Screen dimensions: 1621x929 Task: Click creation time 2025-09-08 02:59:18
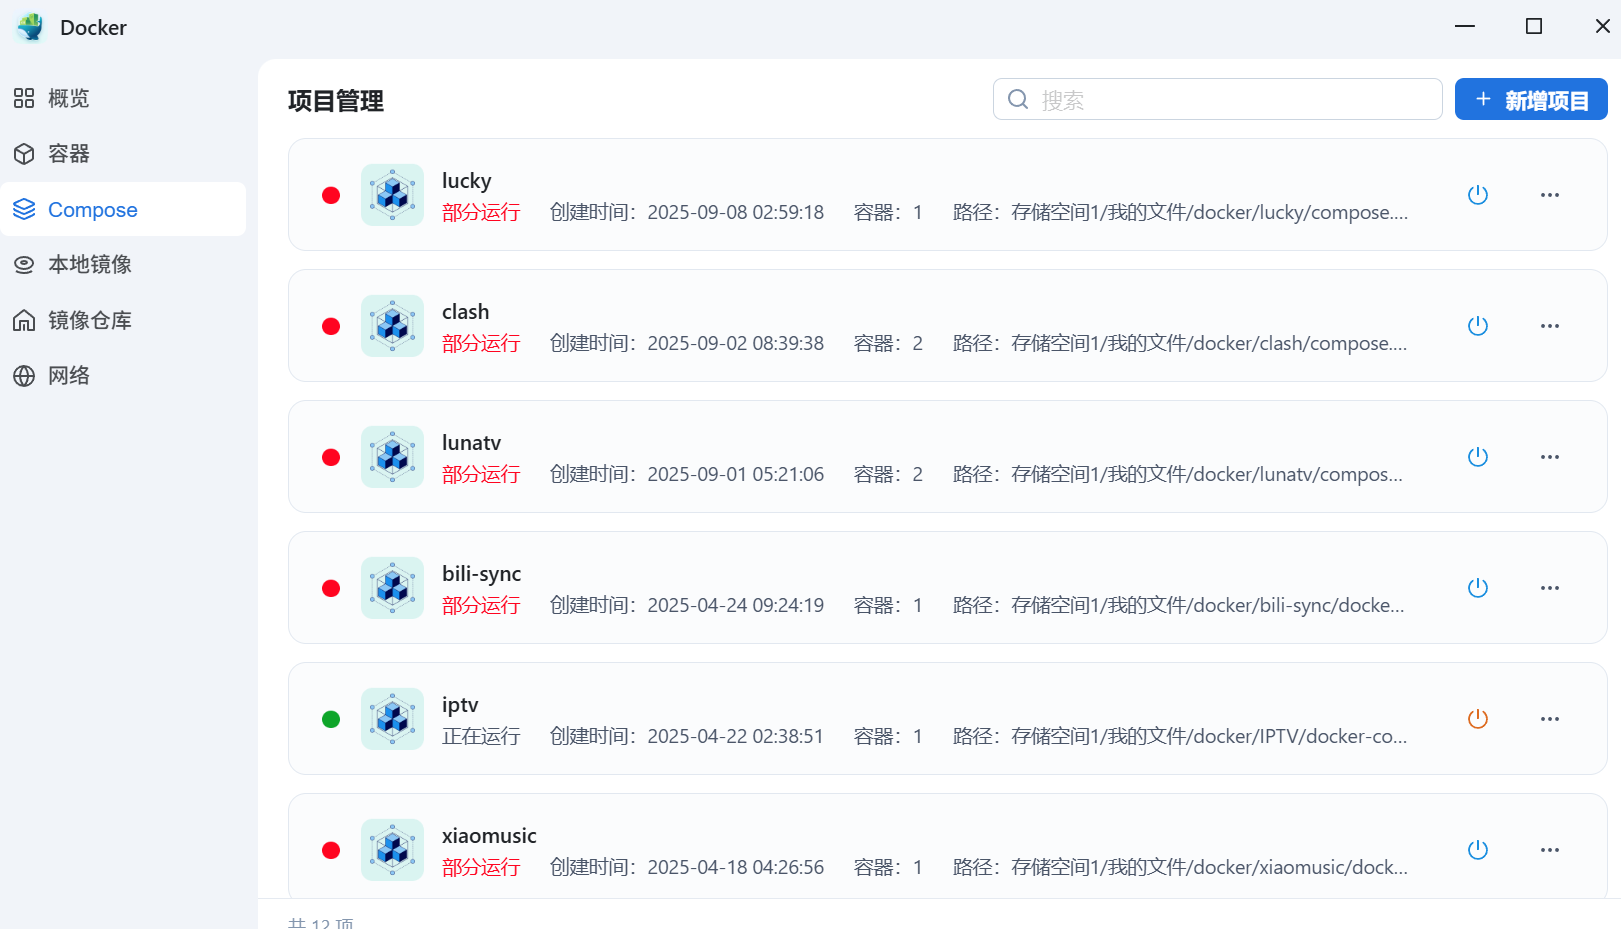(x=736, y=212)
